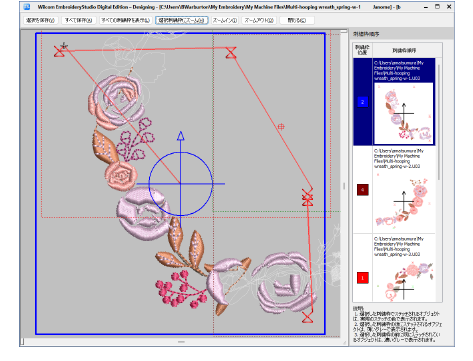Screen dimensions: 473x361
Task: Click the double red marker on right hoop edge
Action: (307, 197)
